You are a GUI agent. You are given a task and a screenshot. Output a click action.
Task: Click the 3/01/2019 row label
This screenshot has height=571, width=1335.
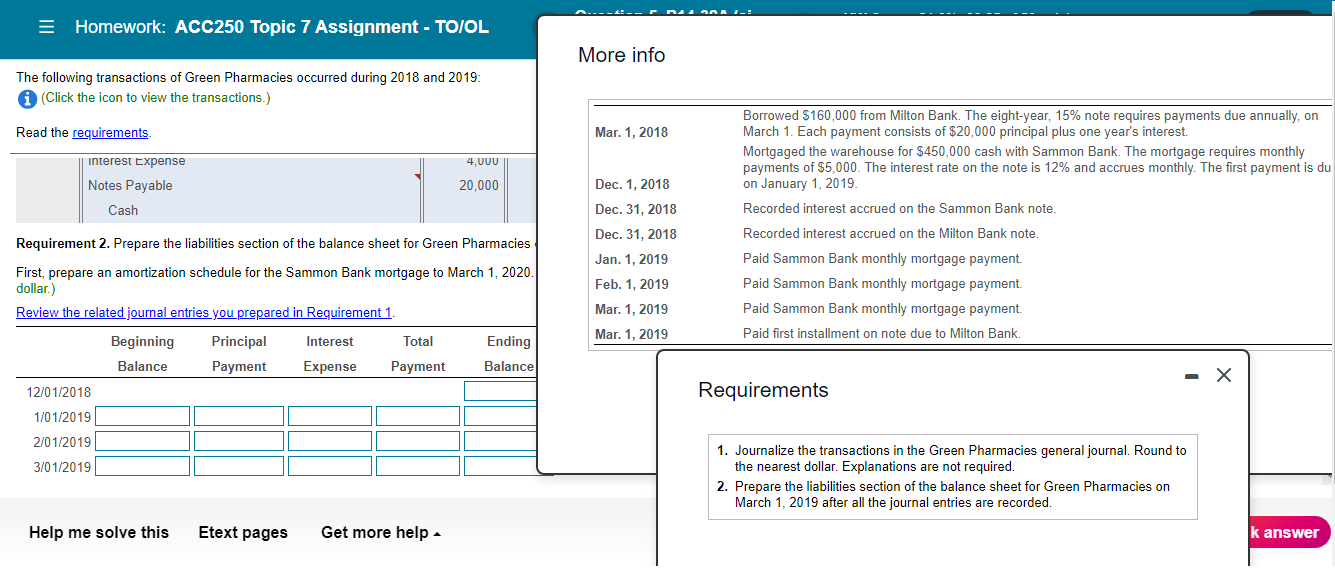tap(62, 467)
